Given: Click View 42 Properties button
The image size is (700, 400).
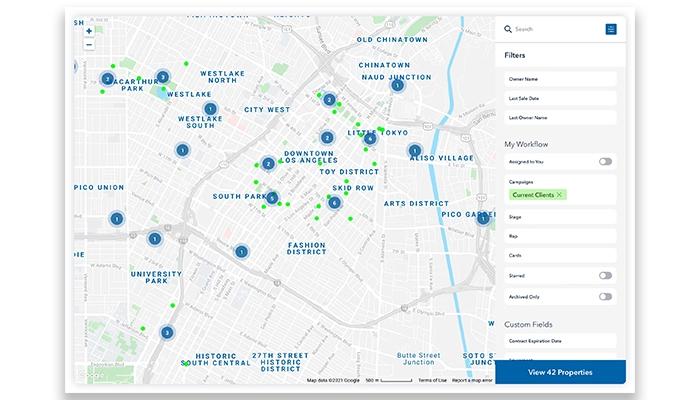Looking at the screenshot, I should pyautogui.click(x=560, y=372).
